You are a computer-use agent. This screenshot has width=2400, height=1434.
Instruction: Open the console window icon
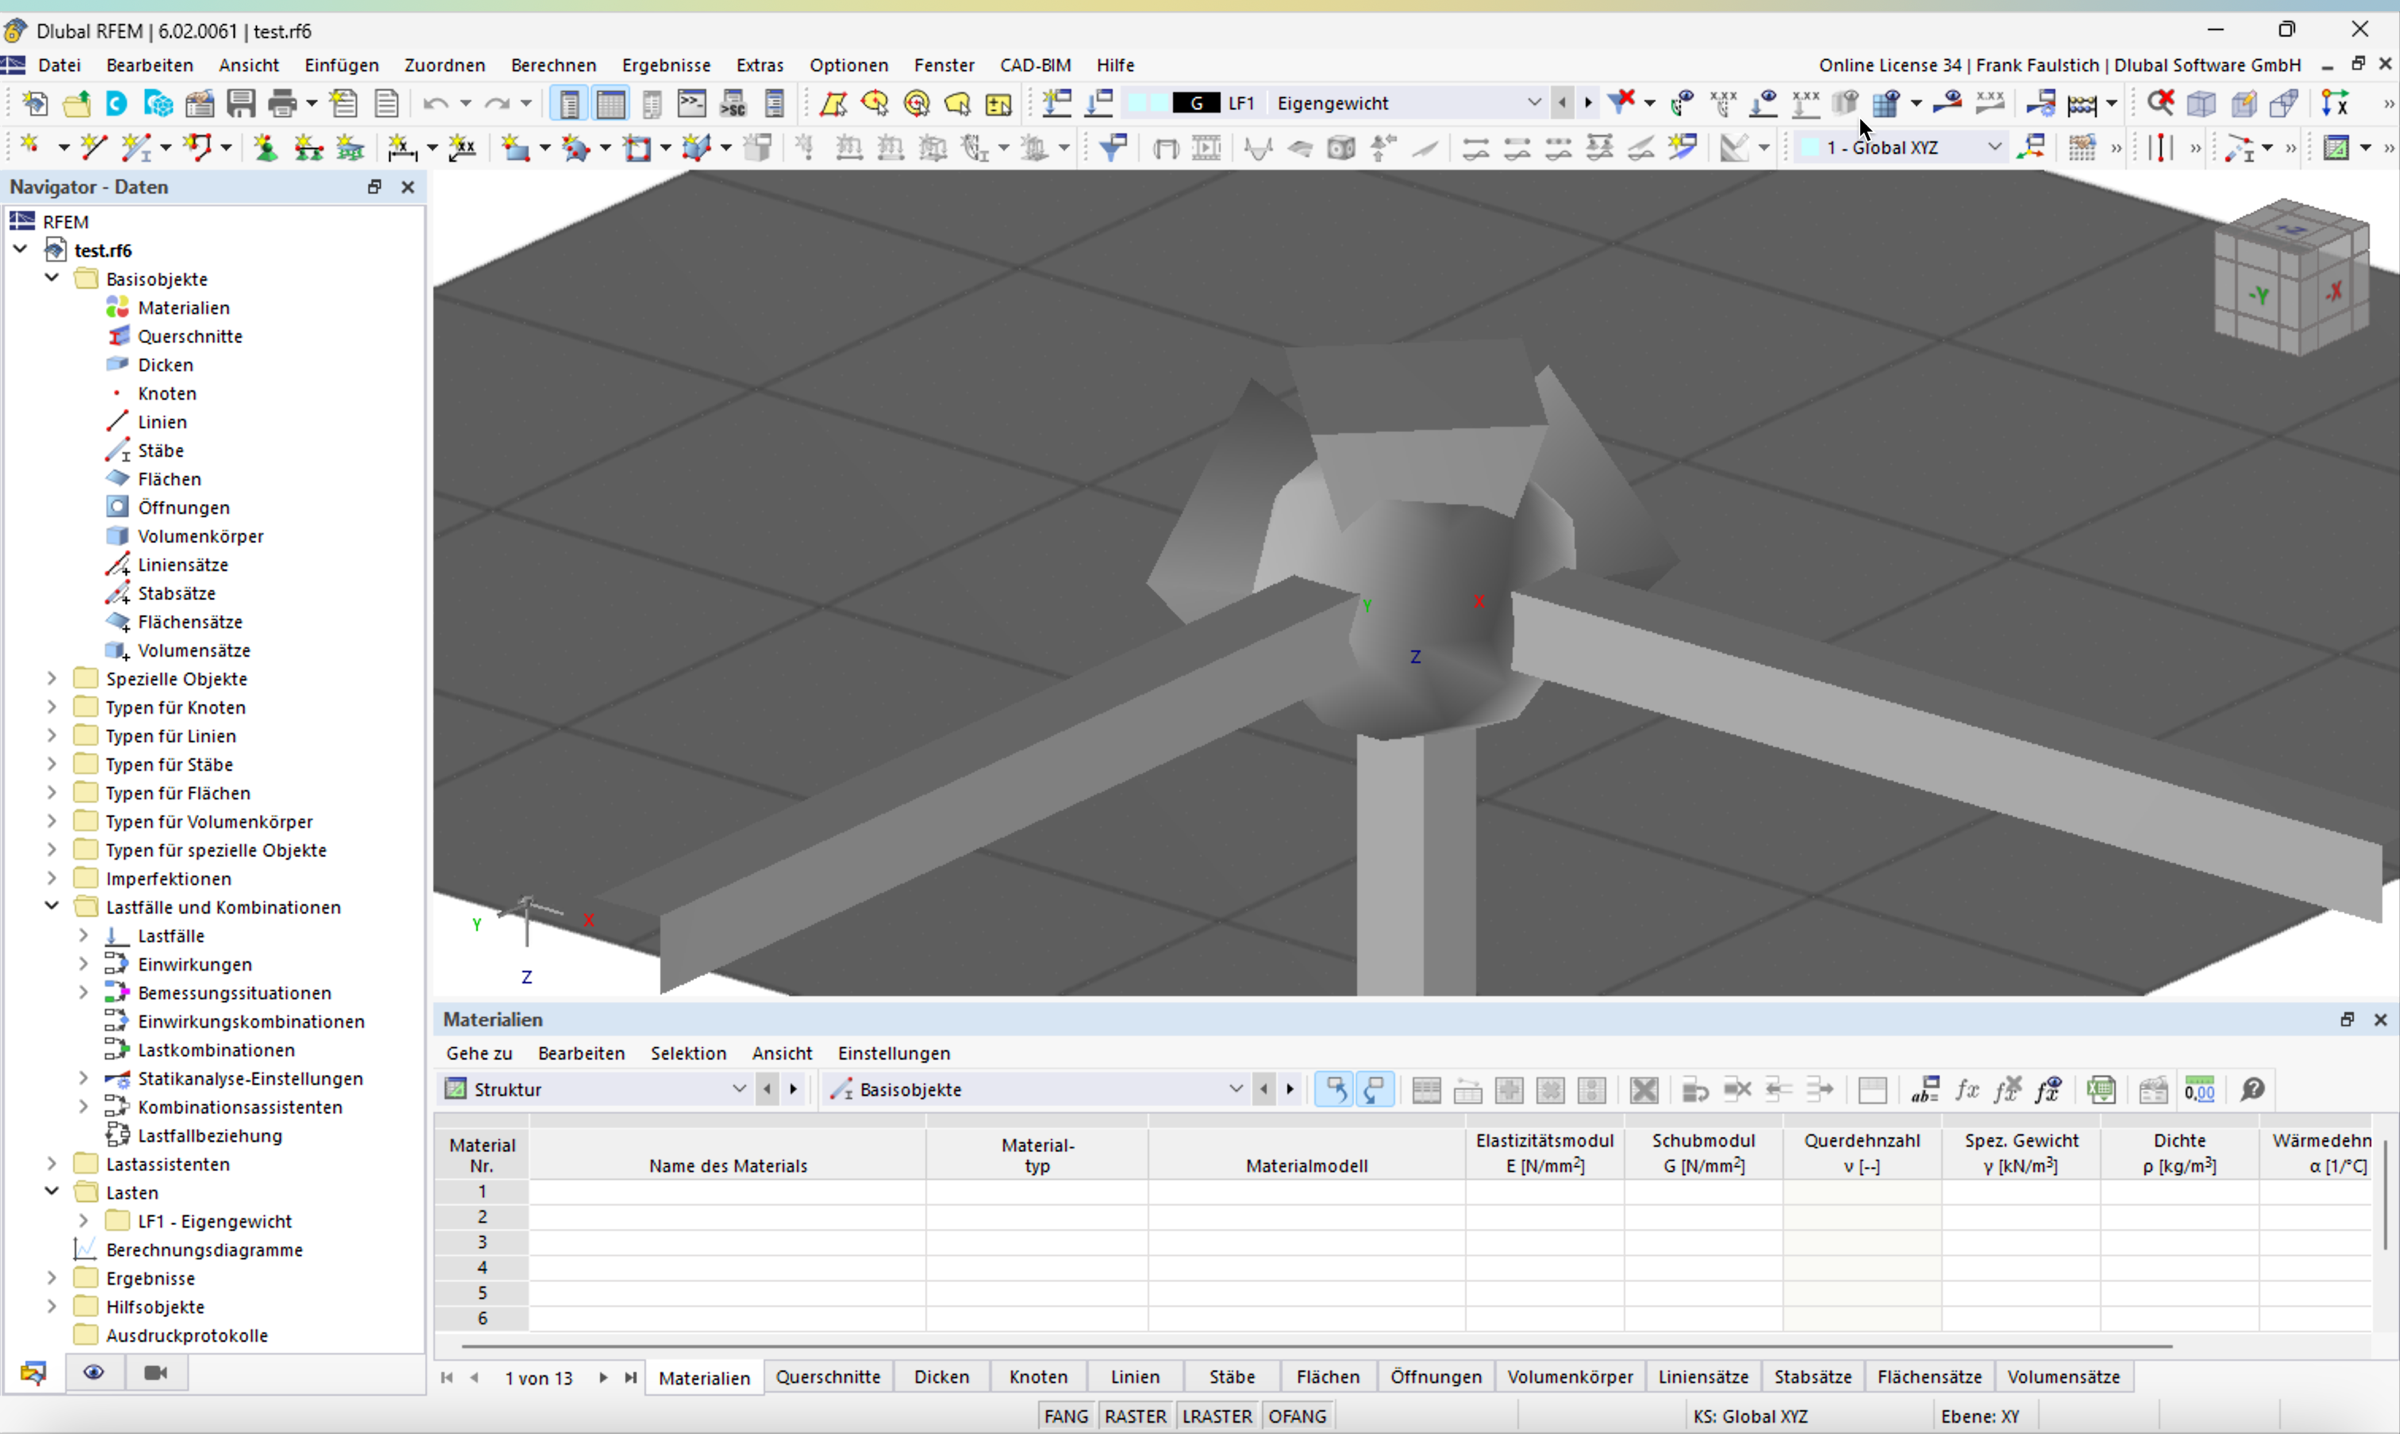[x=692, y=103]
